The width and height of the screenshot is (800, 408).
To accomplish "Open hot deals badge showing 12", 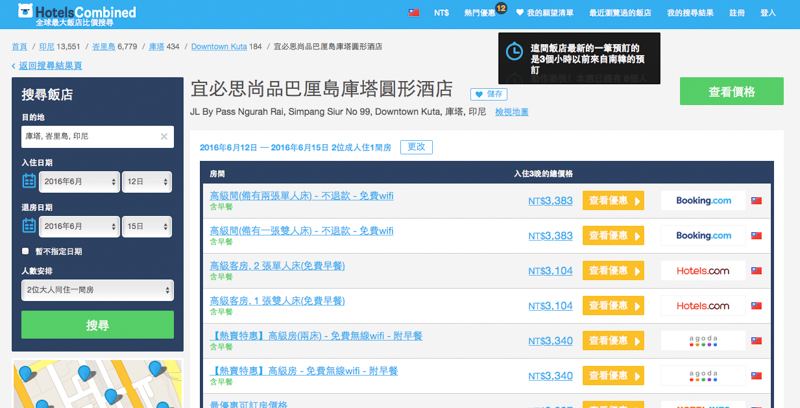I will tap(501, 8).
